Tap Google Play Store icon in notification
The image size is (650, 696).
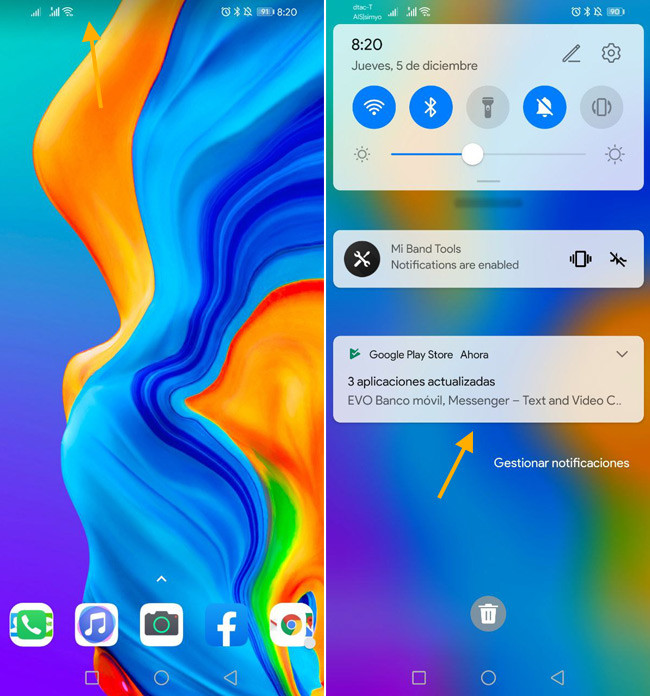point(355,354)
